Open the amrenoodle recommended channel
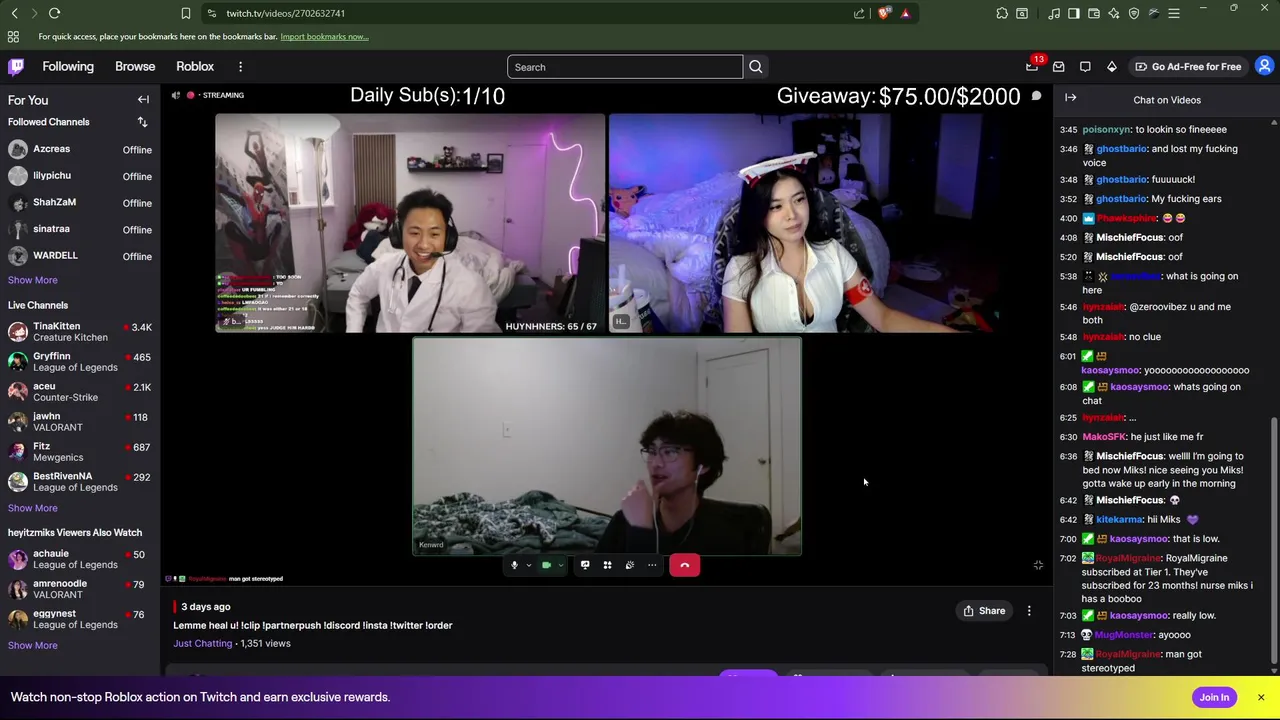The height and width of the screenshot is (720, 1280). click(x=80, y=588)
